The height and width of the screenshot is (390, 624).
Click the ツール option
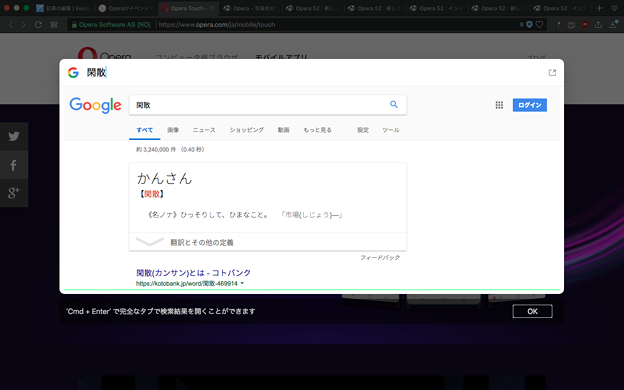pos(391,130)
